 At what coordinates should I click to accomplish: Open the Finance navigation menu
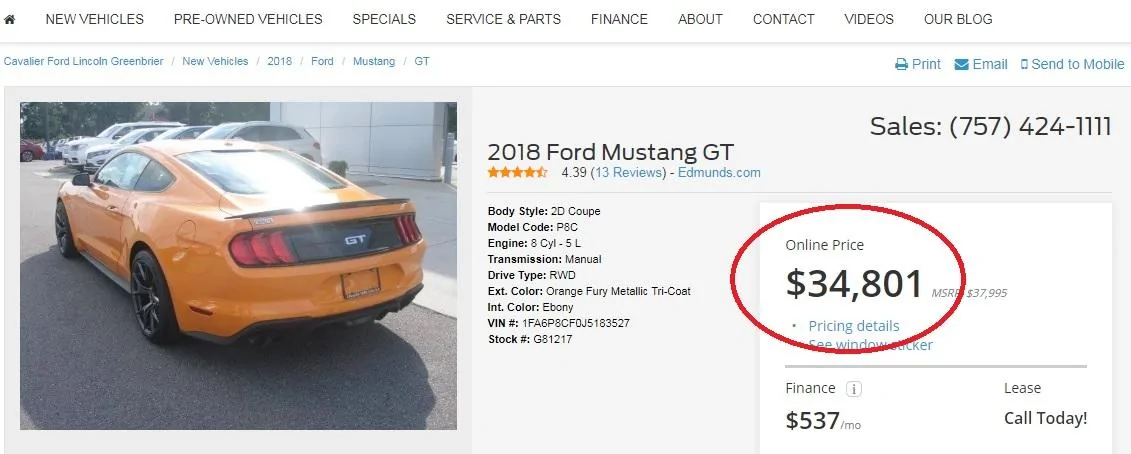pyautogui.click(x=619, y=19)
